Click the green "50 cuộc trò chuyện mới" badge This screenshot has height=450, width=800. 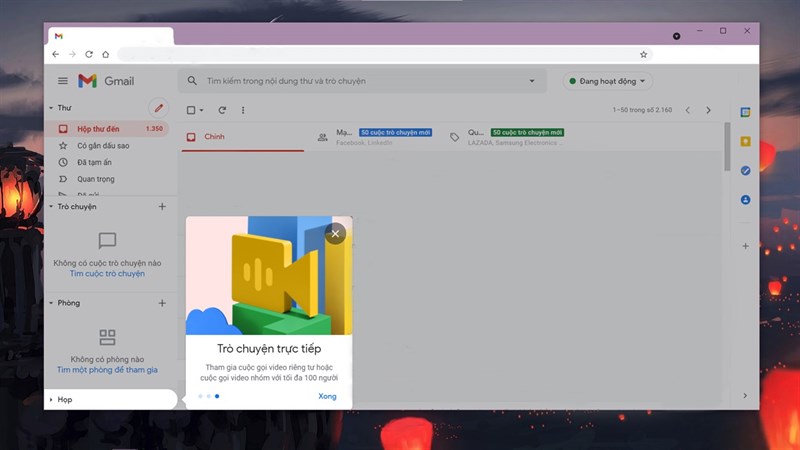[528, 132]
